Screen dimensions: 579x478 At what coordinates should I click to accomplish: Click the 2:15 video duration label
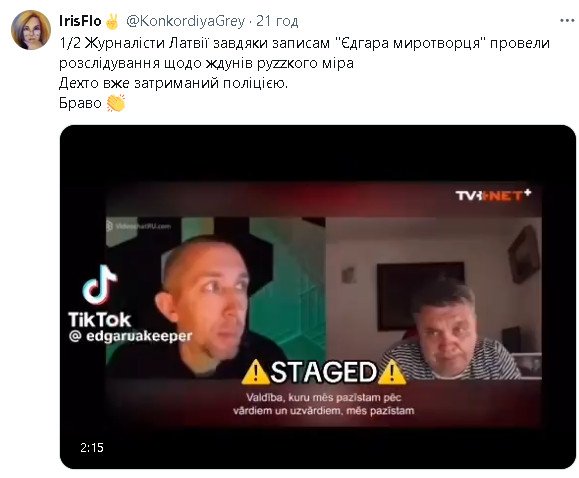[92, 448]
